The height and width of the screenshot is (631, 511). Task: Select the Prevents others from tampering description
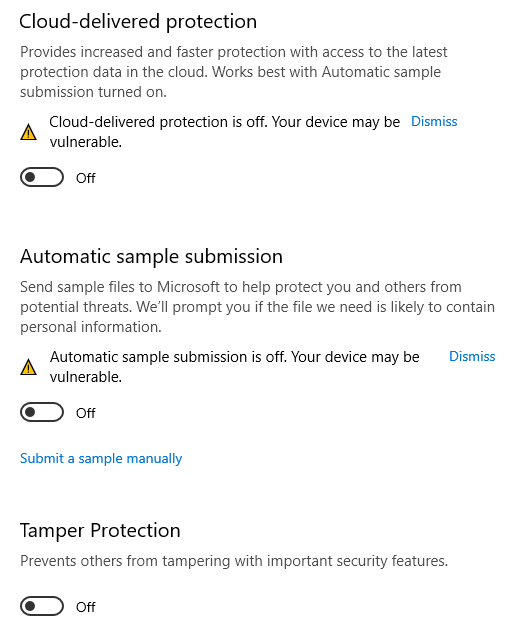234,561
